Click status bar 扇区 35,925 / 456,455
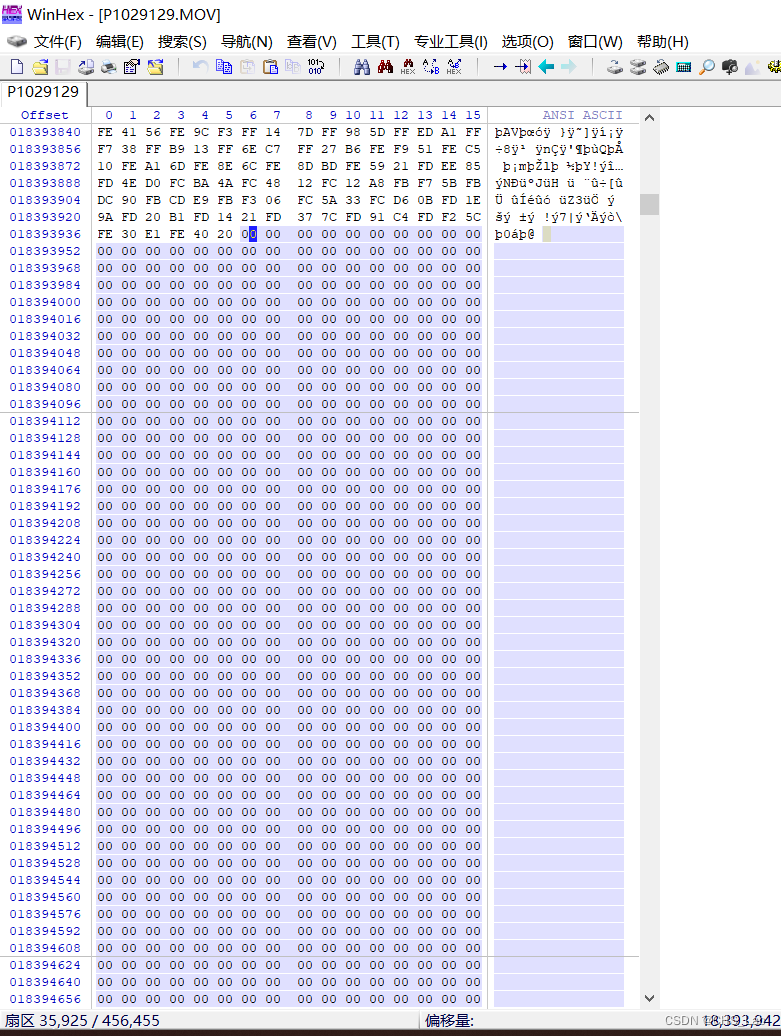Screen dimensions: 781x1036 pyautogui.click(x=83, y=1021)
